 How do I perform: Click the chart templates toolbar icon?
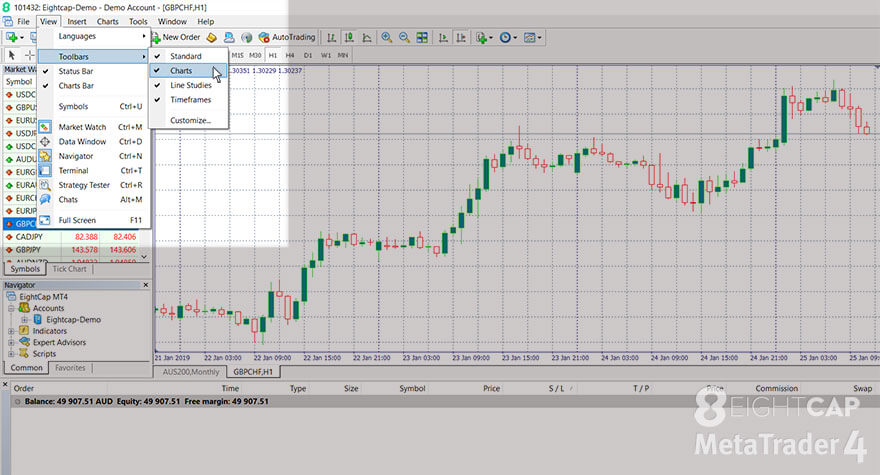click(529, 37)
